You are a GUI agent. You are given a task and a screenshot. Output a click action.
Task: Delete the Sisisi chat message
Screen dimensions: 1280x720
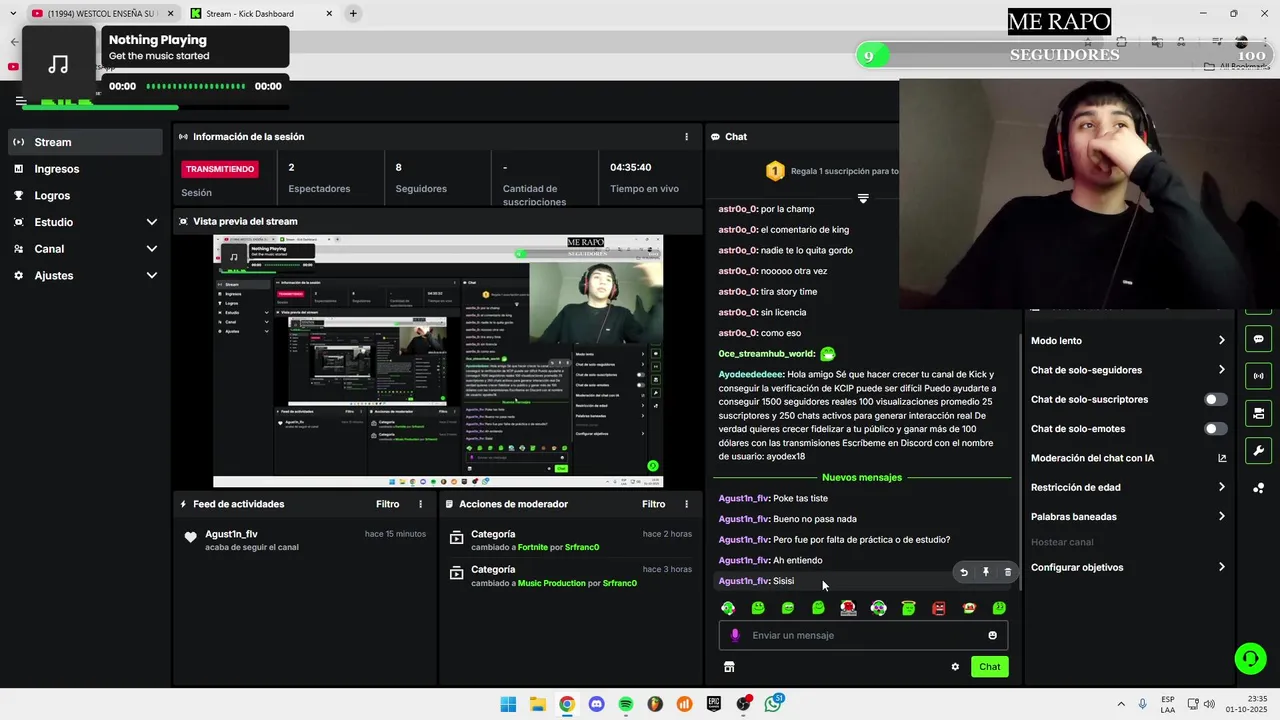(x=1008, y=572)
